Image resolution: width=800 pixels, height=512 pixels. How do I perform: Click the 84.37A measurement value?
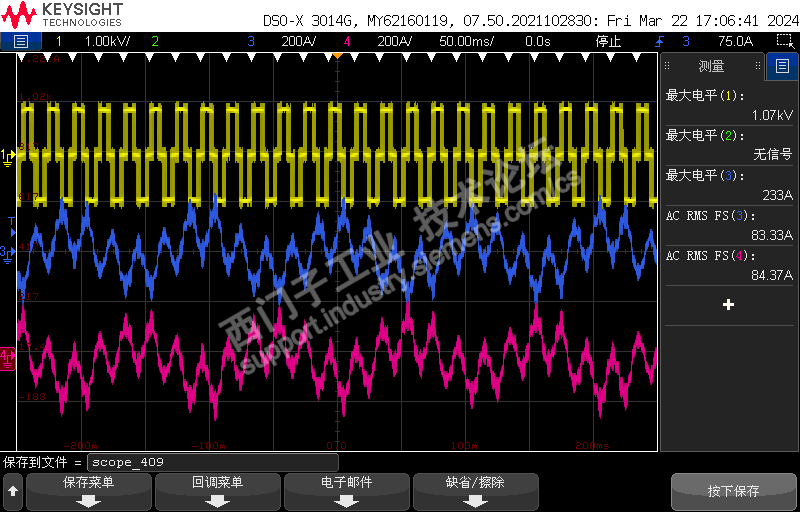click(772, 275)
